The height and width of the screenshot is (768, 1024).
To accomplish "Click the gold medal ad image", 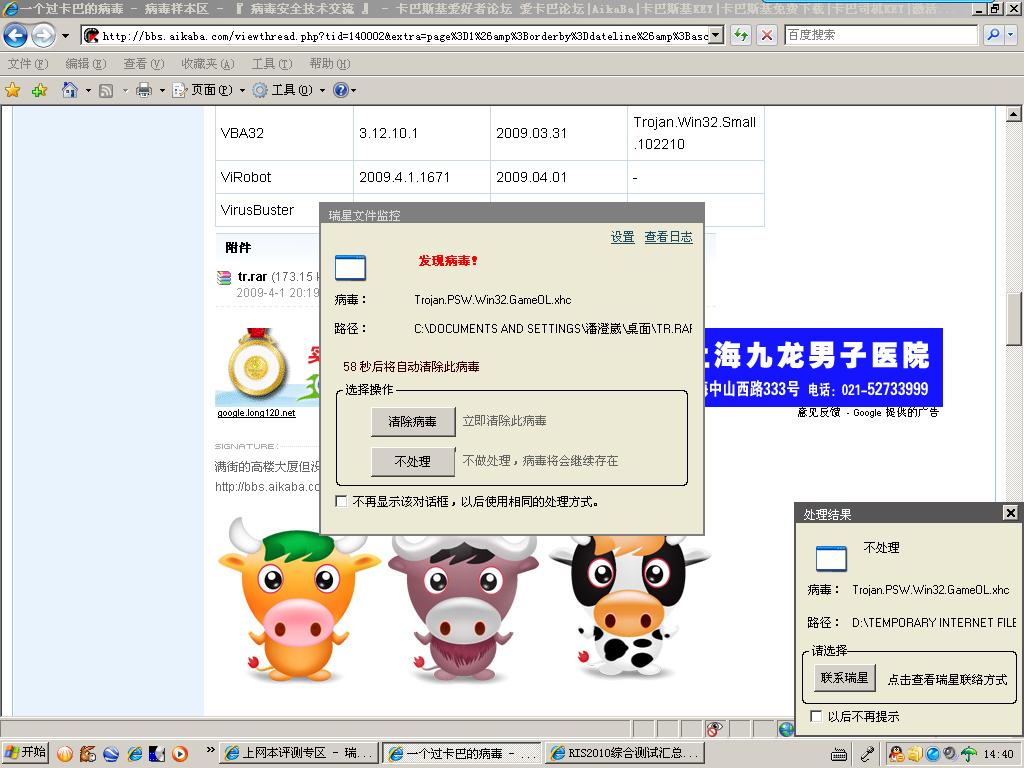I will pos(257,364).
